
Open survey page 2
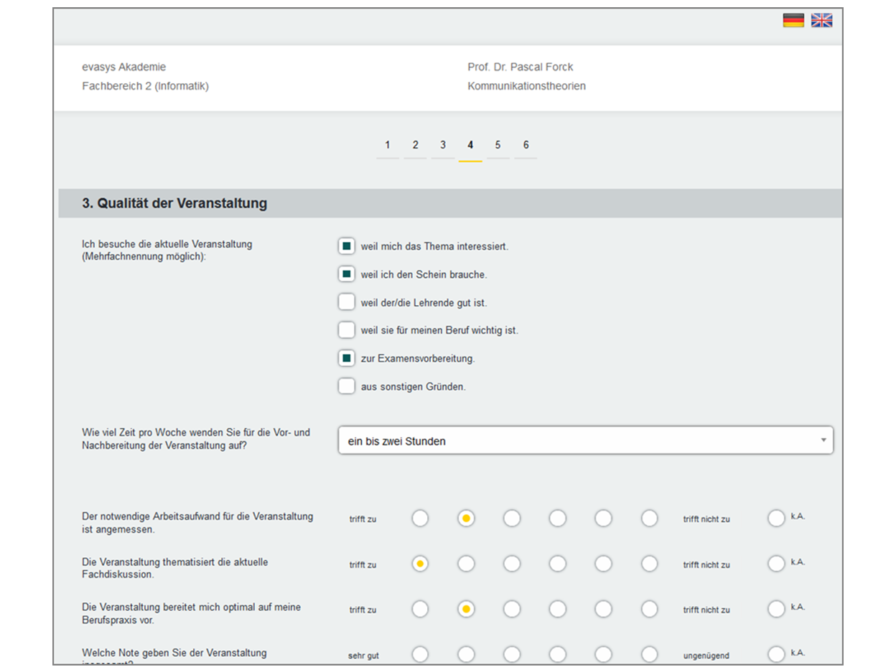[415, 144]
